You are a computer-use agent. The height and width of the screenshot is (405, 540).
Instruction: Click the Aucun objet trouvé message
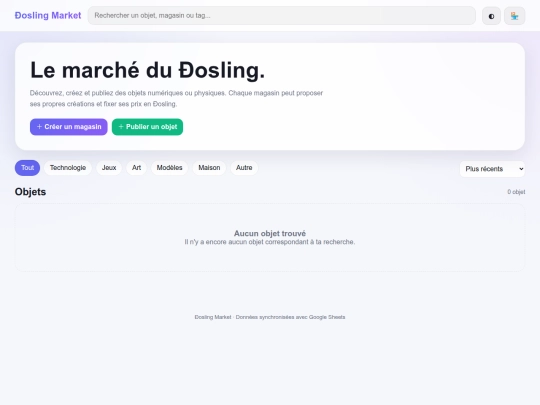tap(270, 233)
